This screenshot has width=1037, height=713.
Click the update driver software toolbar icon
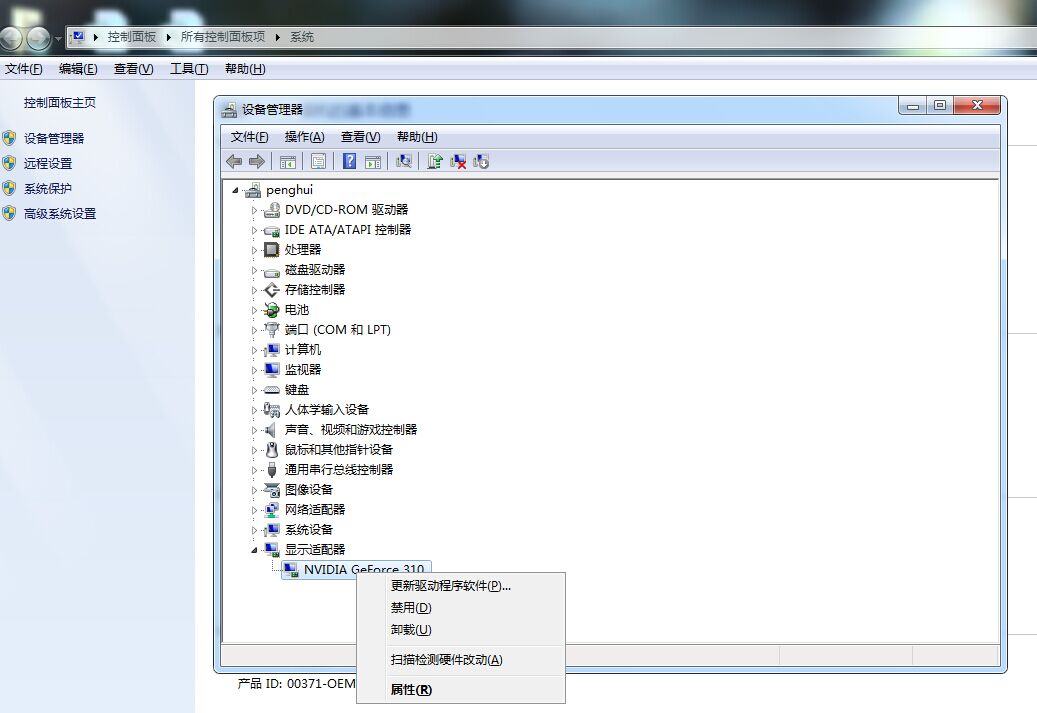[435, 161]
